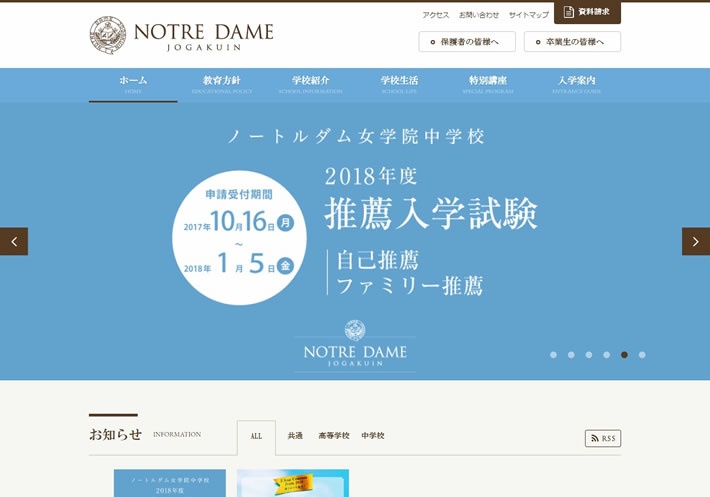Jump to the second slide dot
This screenshot has height=497, width=710.
pos(571,355)
